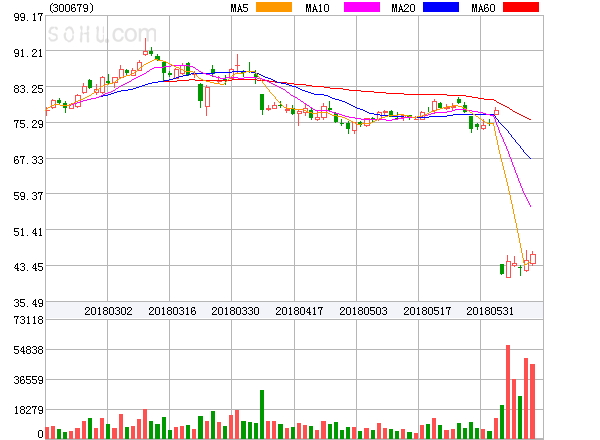Click the last red candlestick near 43.45
This screenshot has height=440, width=600.
(x=533, y=259)
